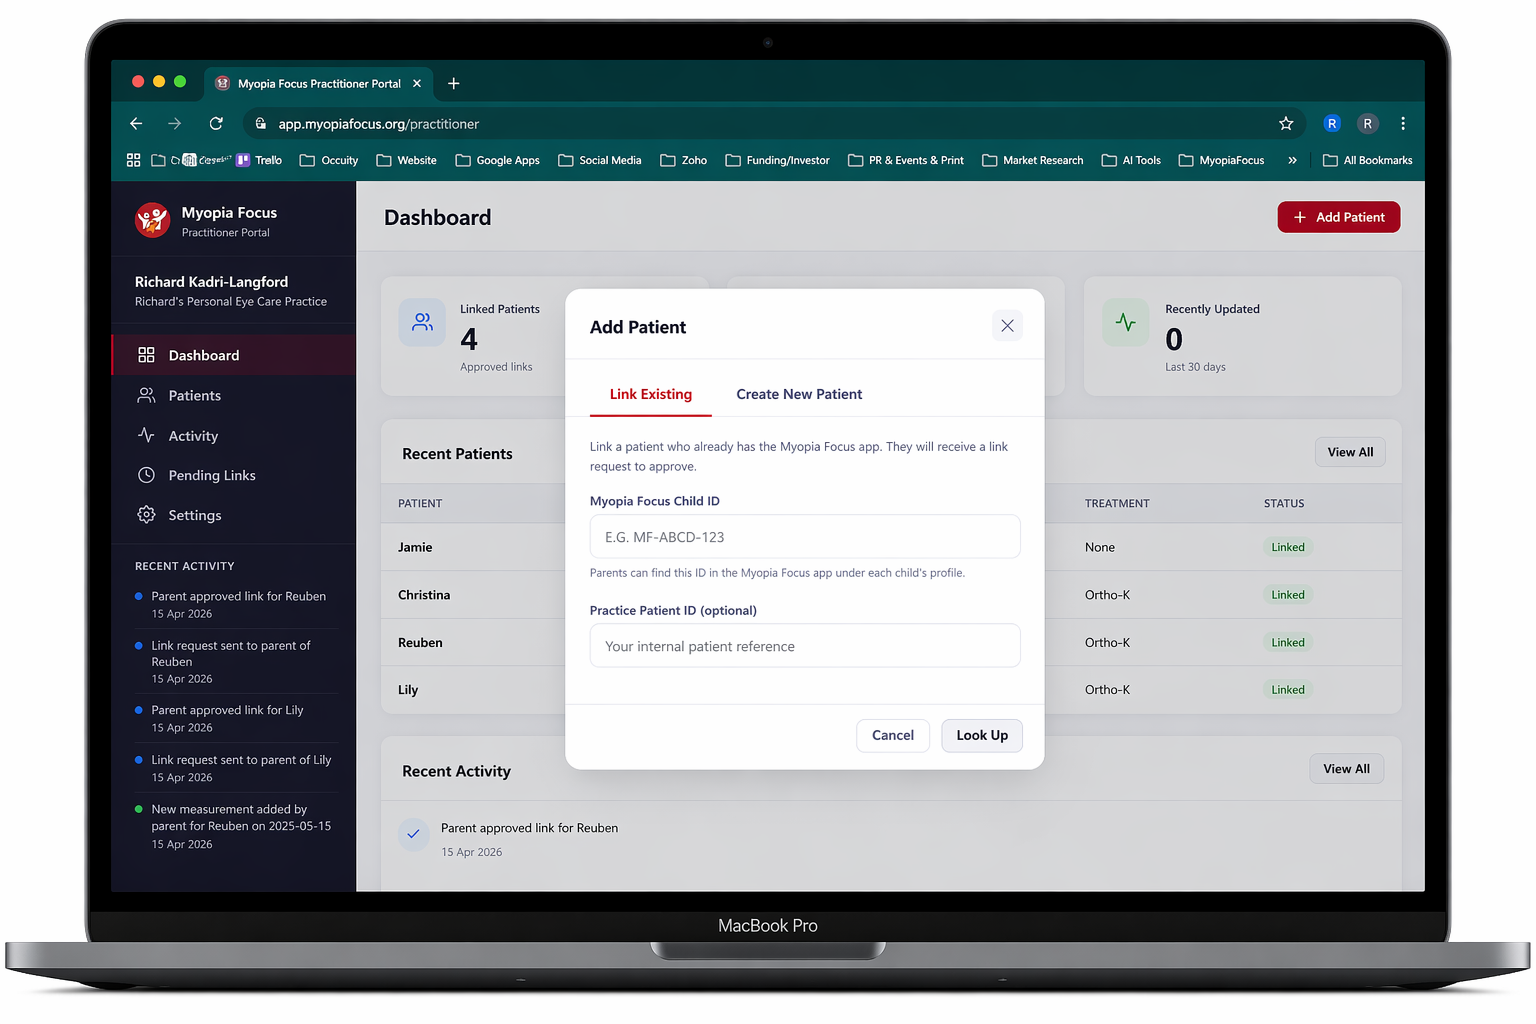Image resolution: width=1536 pixels, height=1024 pixels.
Task: Click sidebar 'Link request sent to parent of Lily'
Action: tap(241, 760)
